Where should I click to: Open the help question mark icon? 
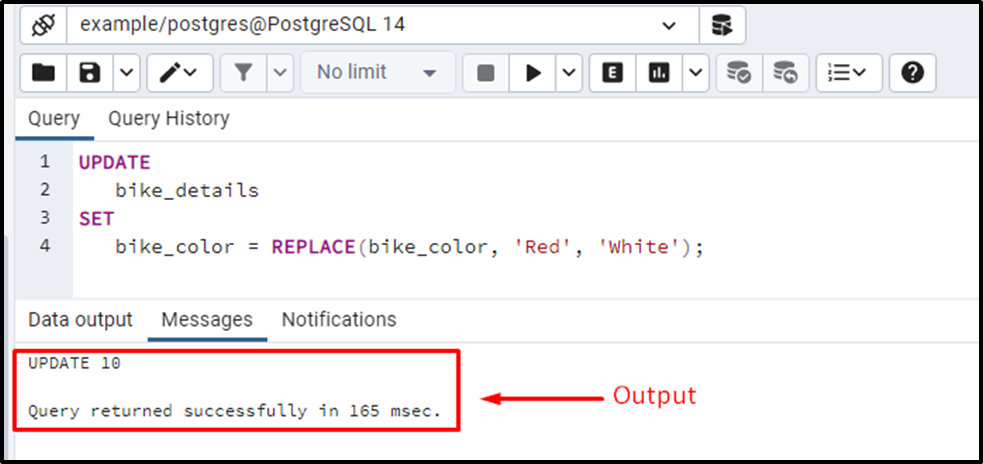click(x=912, y=73)
